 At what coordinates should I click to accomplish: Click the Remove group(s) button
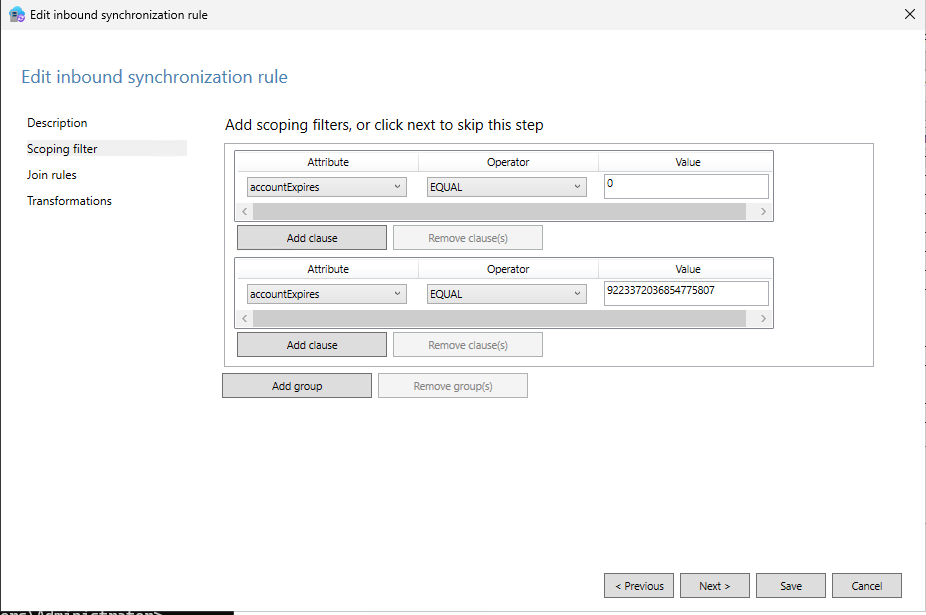[x=452, y=385]
